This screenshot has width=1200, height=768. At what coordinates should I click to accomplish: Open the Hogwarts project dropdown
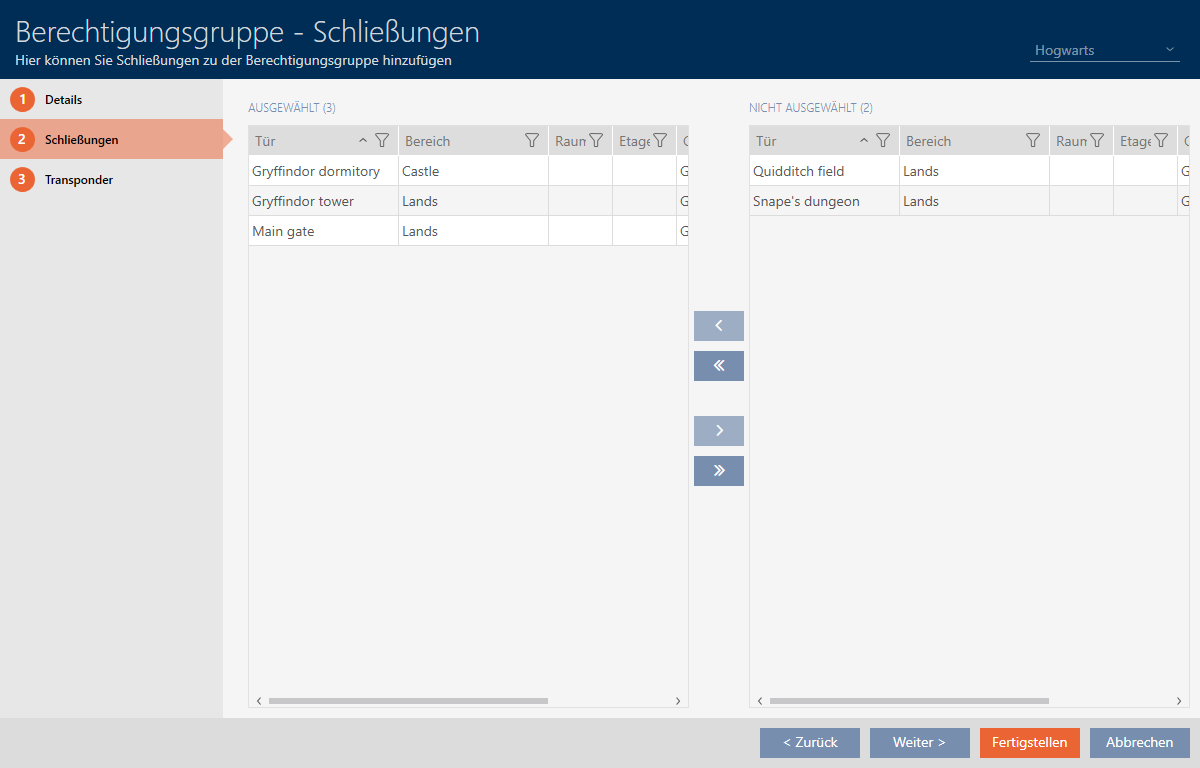click(1104, 50)
